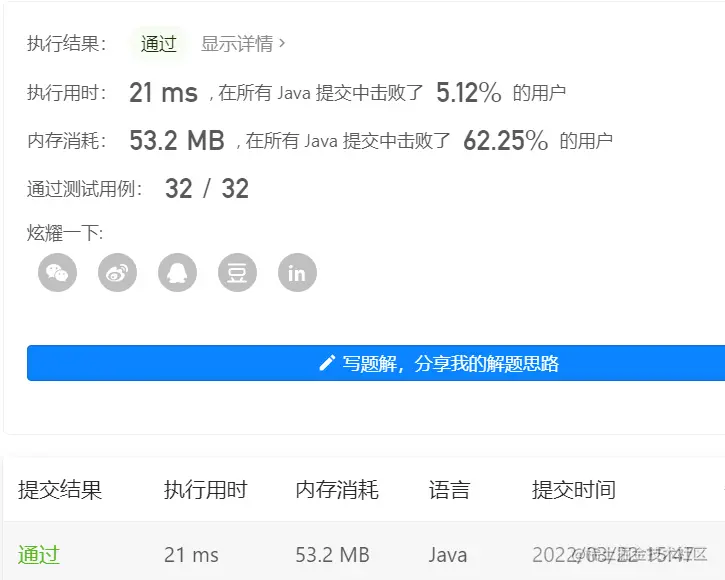Open the green 通过 submission link in table

click(x=39, y=555)
